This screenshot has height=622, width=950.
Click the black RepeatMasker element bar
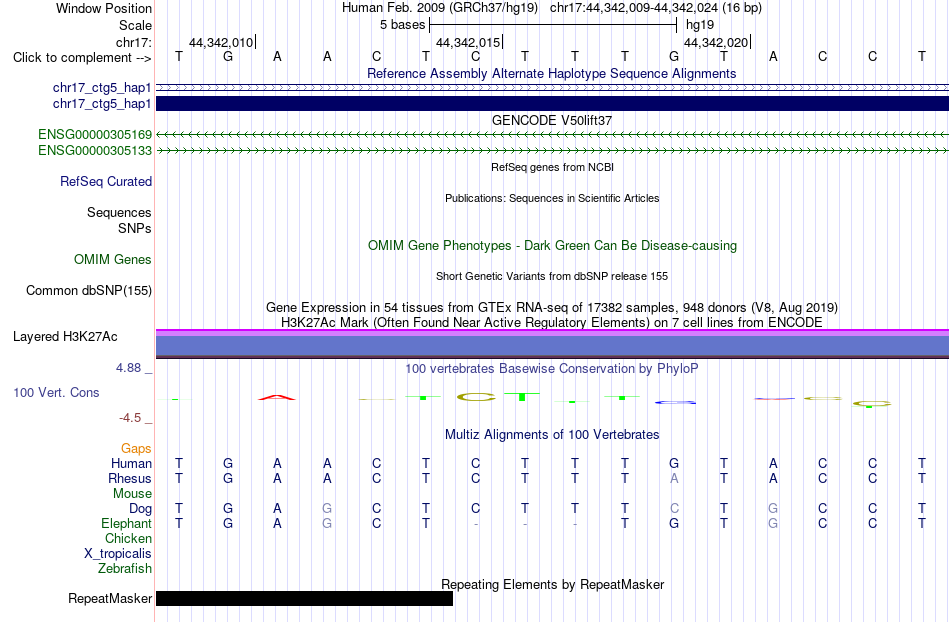point(304,598)
